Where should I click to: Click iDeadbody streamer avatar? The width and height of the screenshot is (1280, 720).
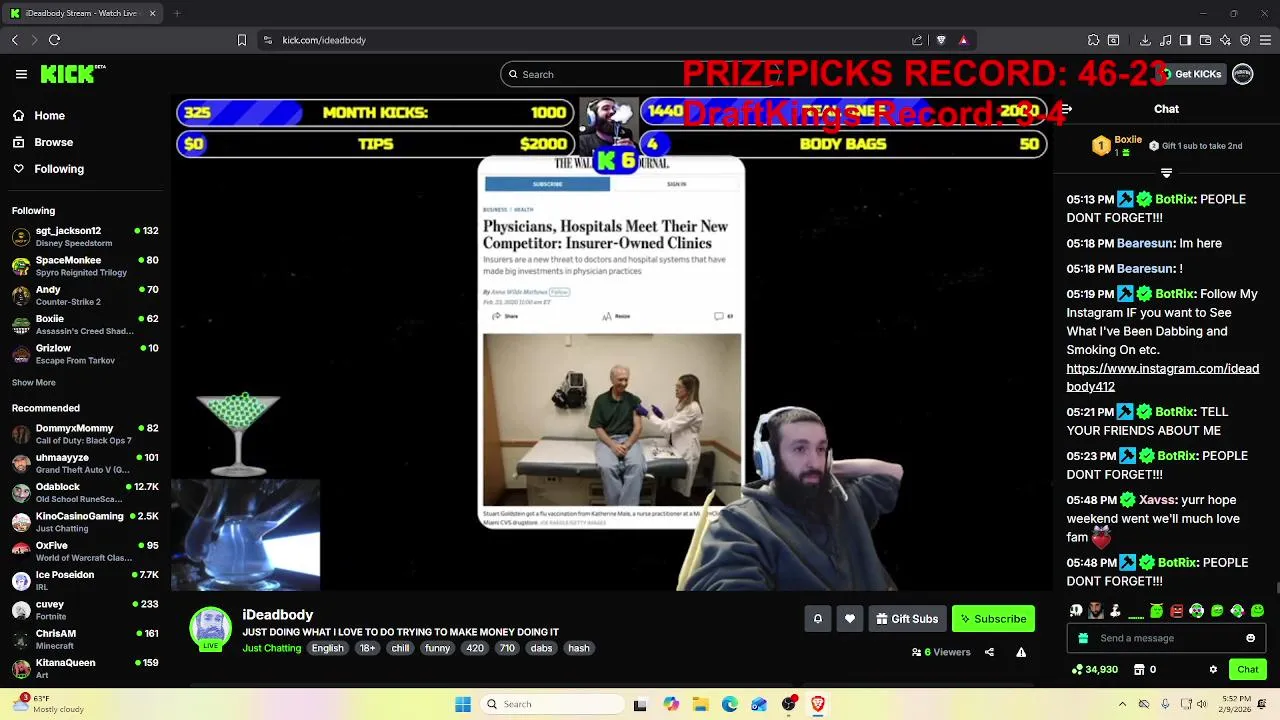[x=210, y=629]
